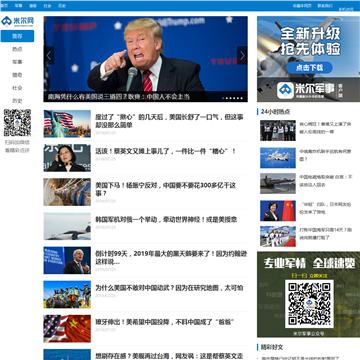Image resolution: width=360 pixels, height=360 pixels.
Task: Open 猎奇 category in left sidebar
Action: (x=17, y=75)
